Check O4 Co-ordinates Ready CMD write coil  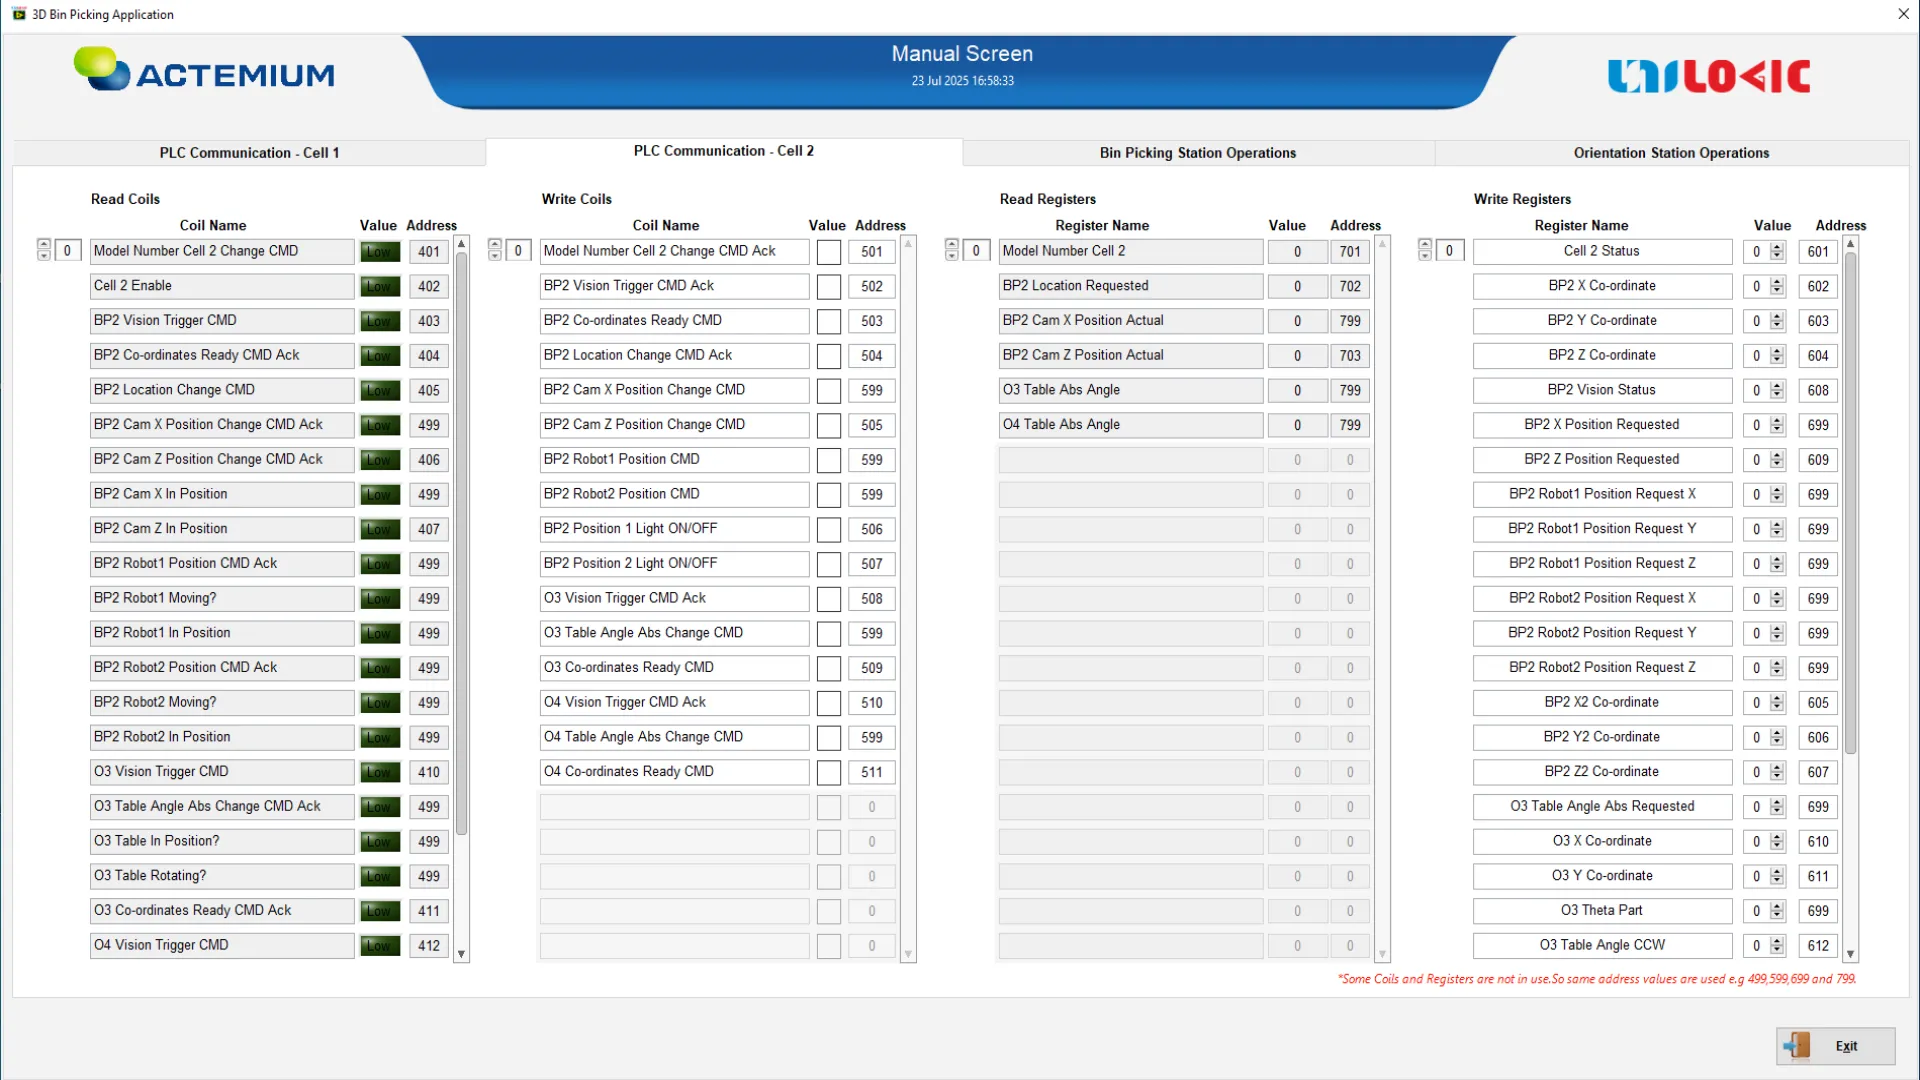[828, 773]
